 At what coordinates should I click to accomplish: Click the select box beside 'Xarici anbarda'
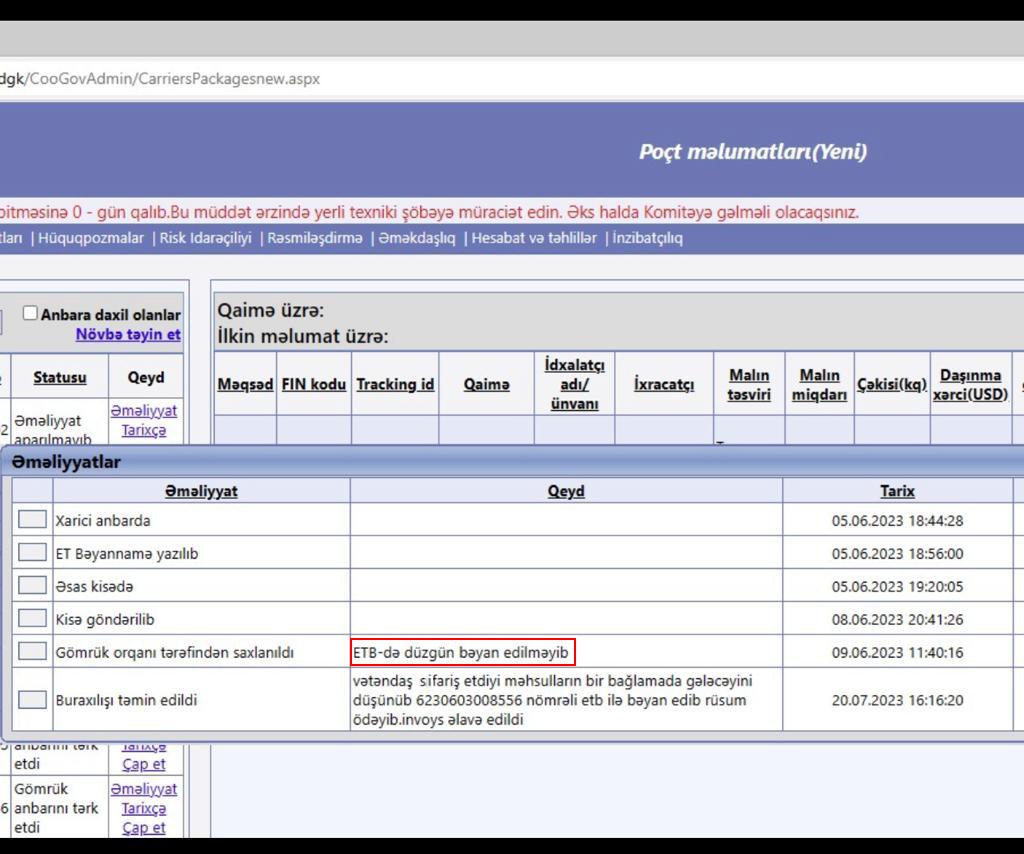point(32,520)
